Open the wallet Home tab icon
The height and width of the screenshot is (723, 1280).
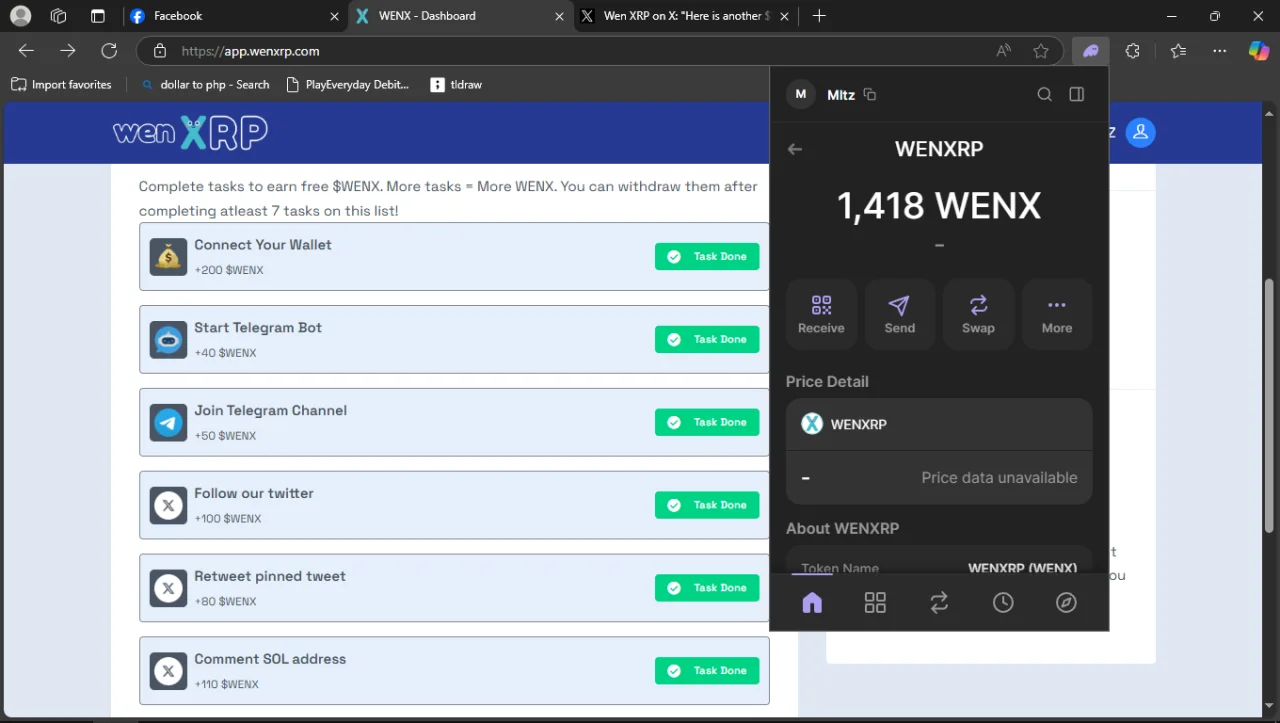(812, 602)
